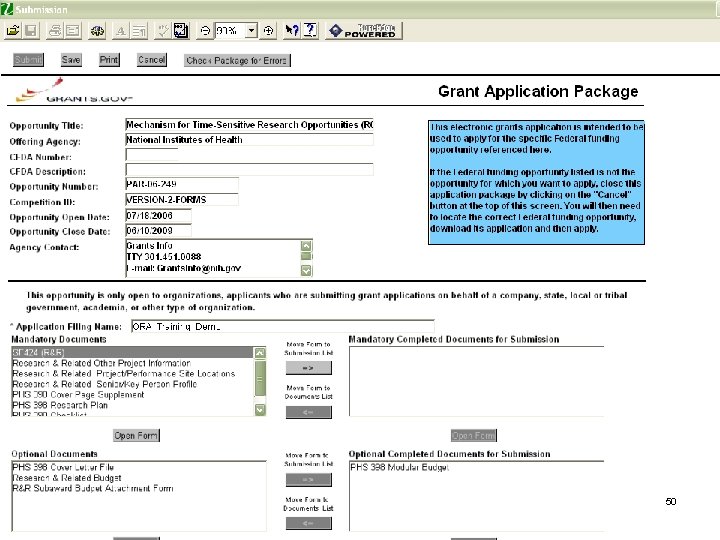The height and width of the screenshot is (540, 720).
Task: Click Check Package for Errors button
Action: pyautogui.click(x=237, y=61)
